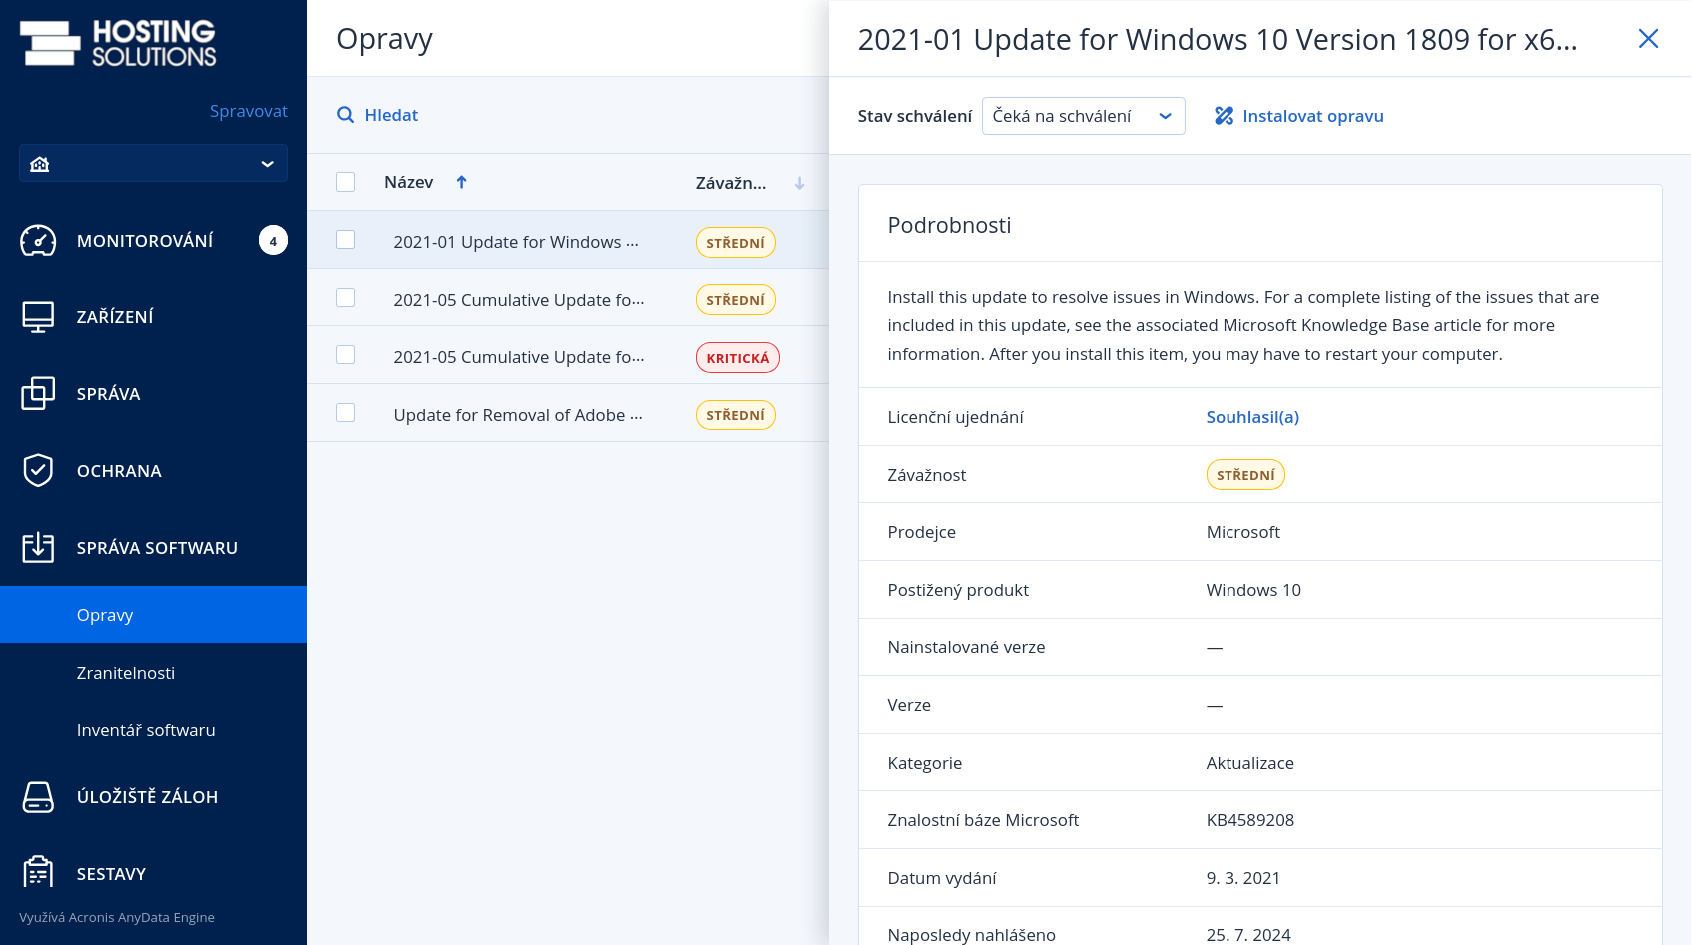Open the Opravy menu item
This screenshot has width=1692, height=945.
coord(153,615)
